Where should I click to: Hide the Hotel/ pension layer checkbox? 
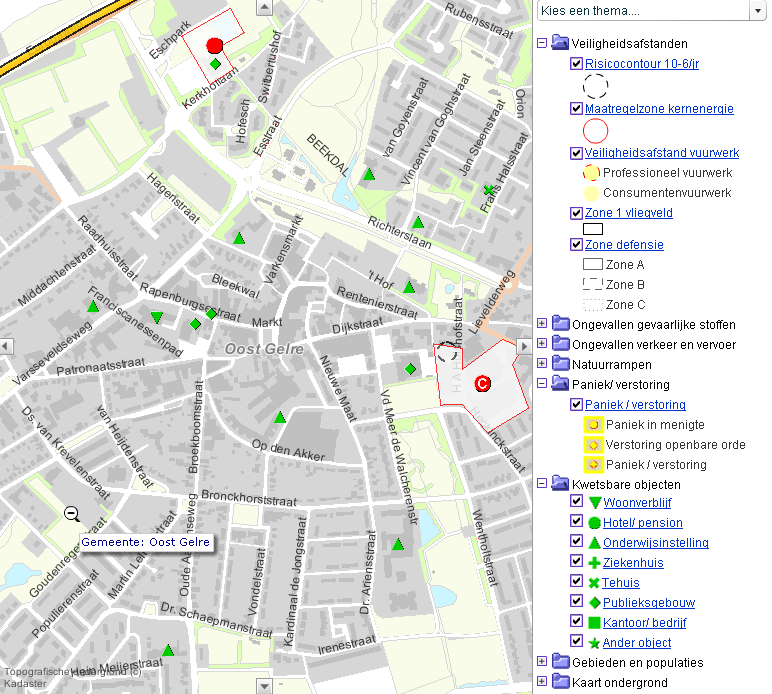576,521
